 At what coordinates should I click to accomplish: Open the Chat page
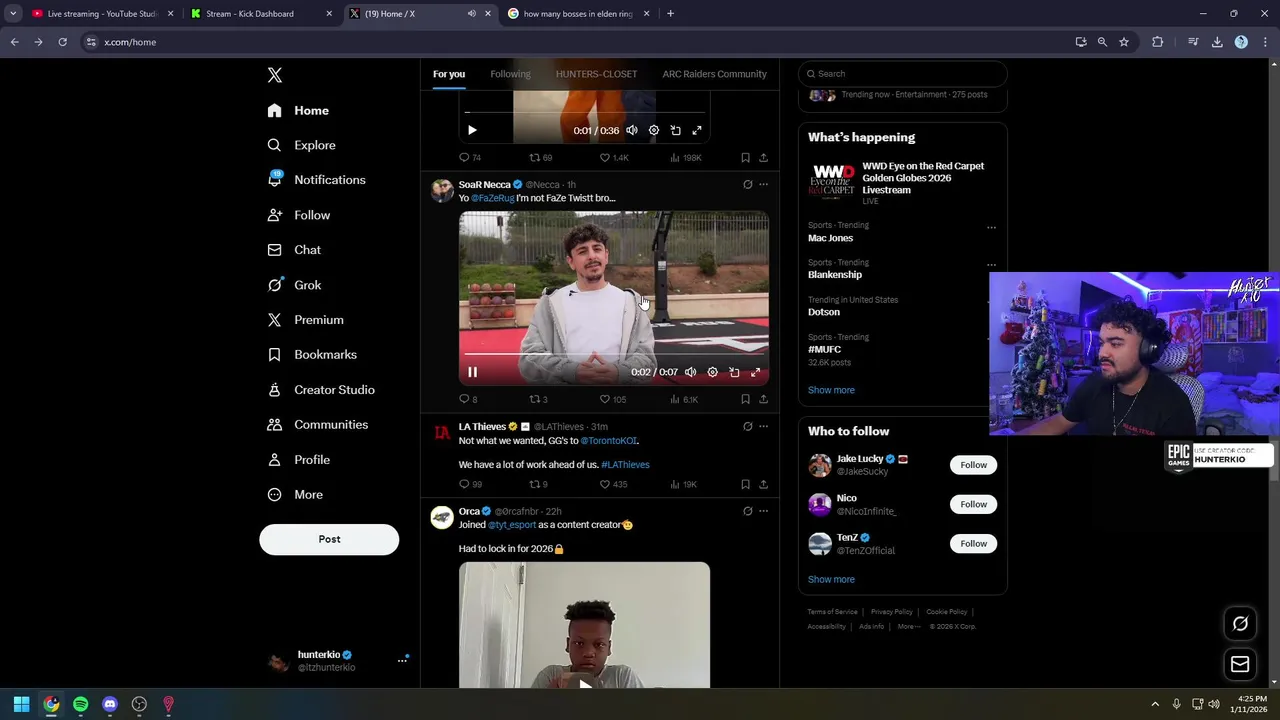click(294, 250)
